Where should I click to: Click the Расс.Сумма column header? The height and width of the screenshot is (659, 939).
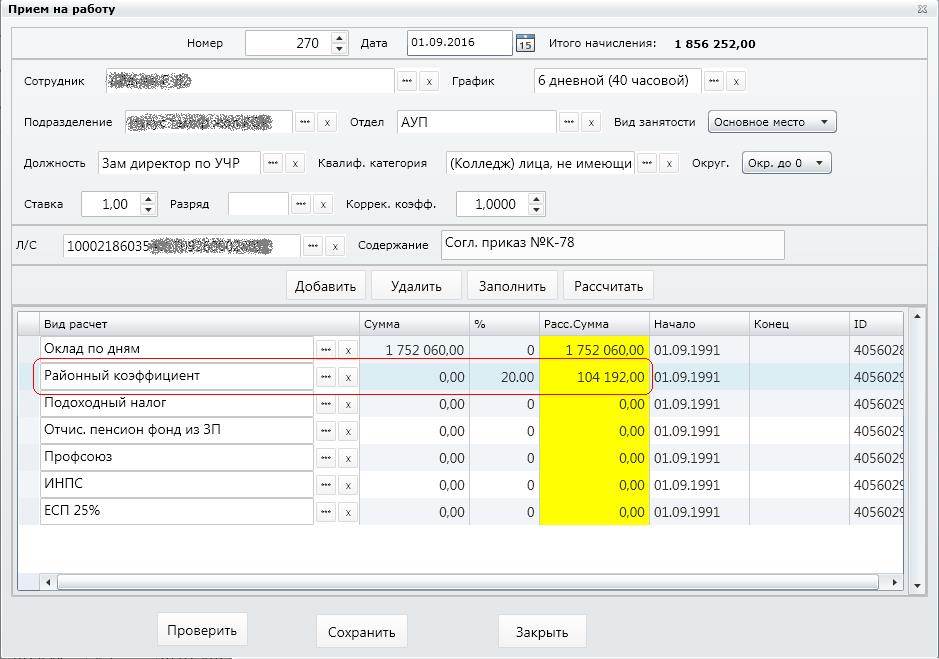click(x=594, y=324)
